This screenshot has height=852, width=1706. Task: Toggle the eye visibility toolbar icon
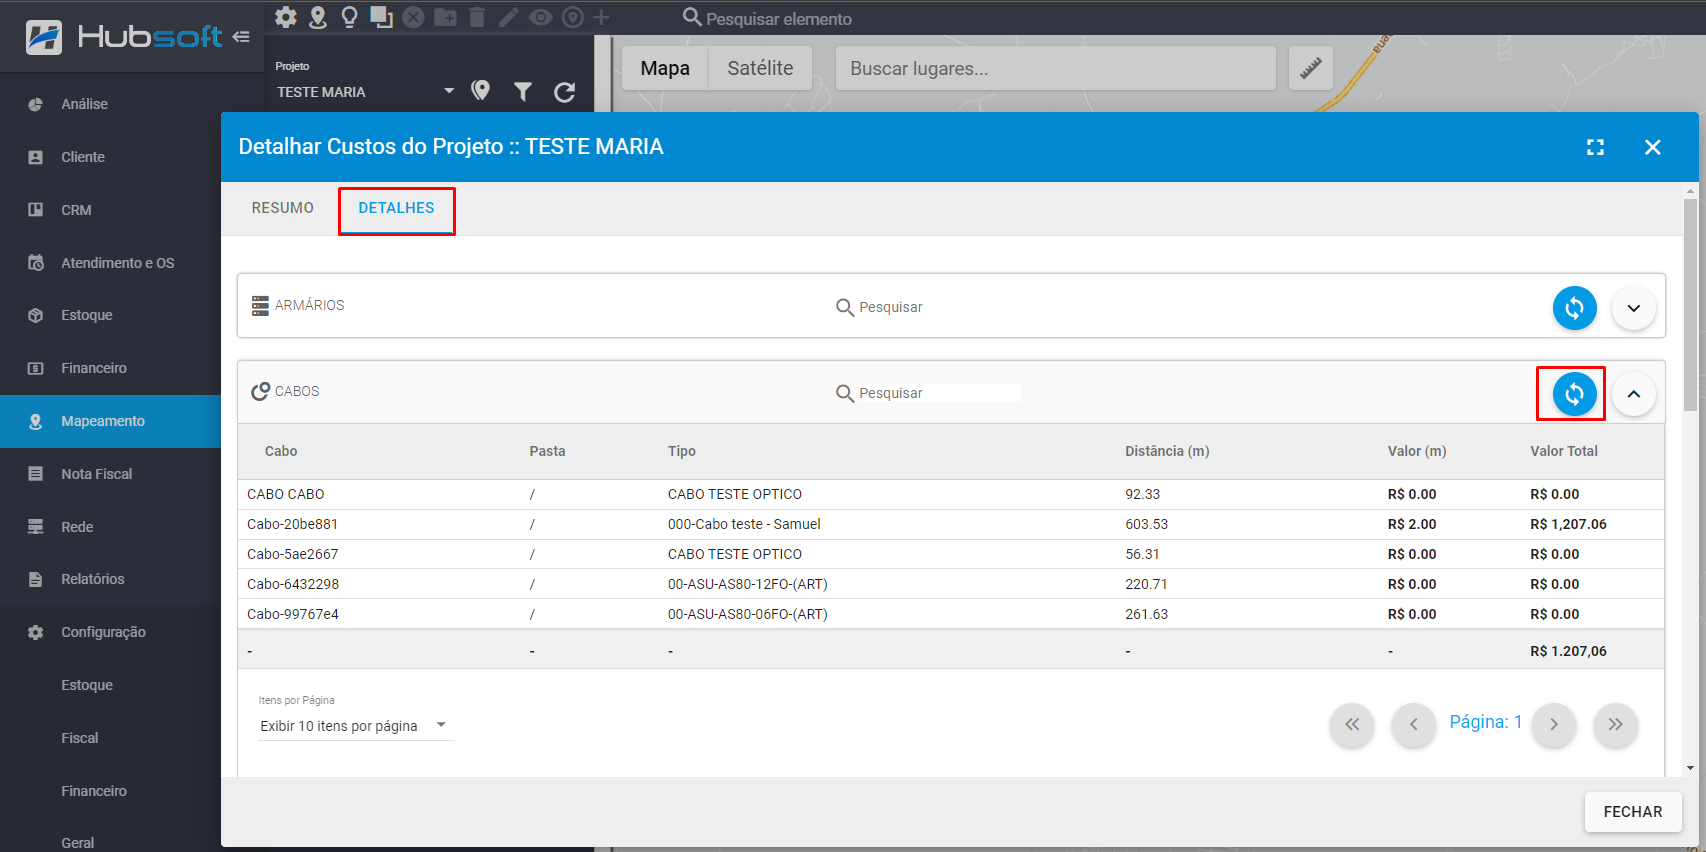(x=541, y=17)
